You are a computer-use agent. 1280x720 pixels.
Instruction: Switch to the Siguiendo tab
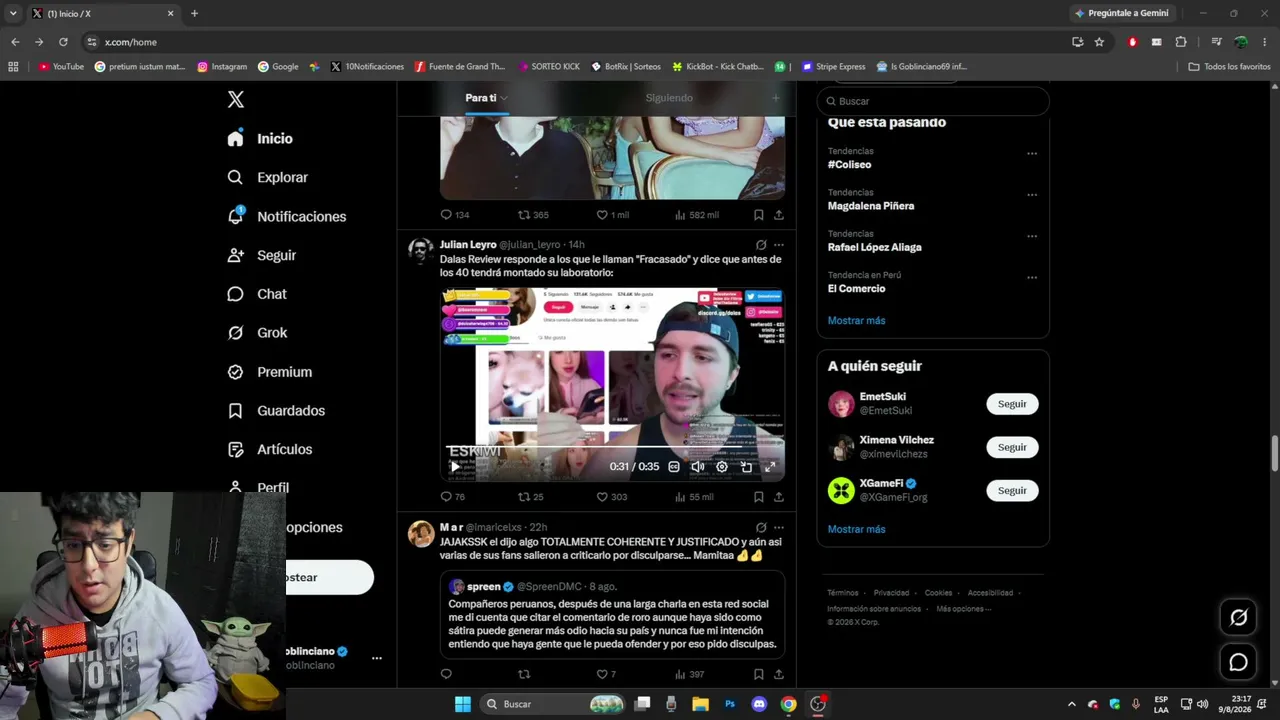click(x=669, y=98)
